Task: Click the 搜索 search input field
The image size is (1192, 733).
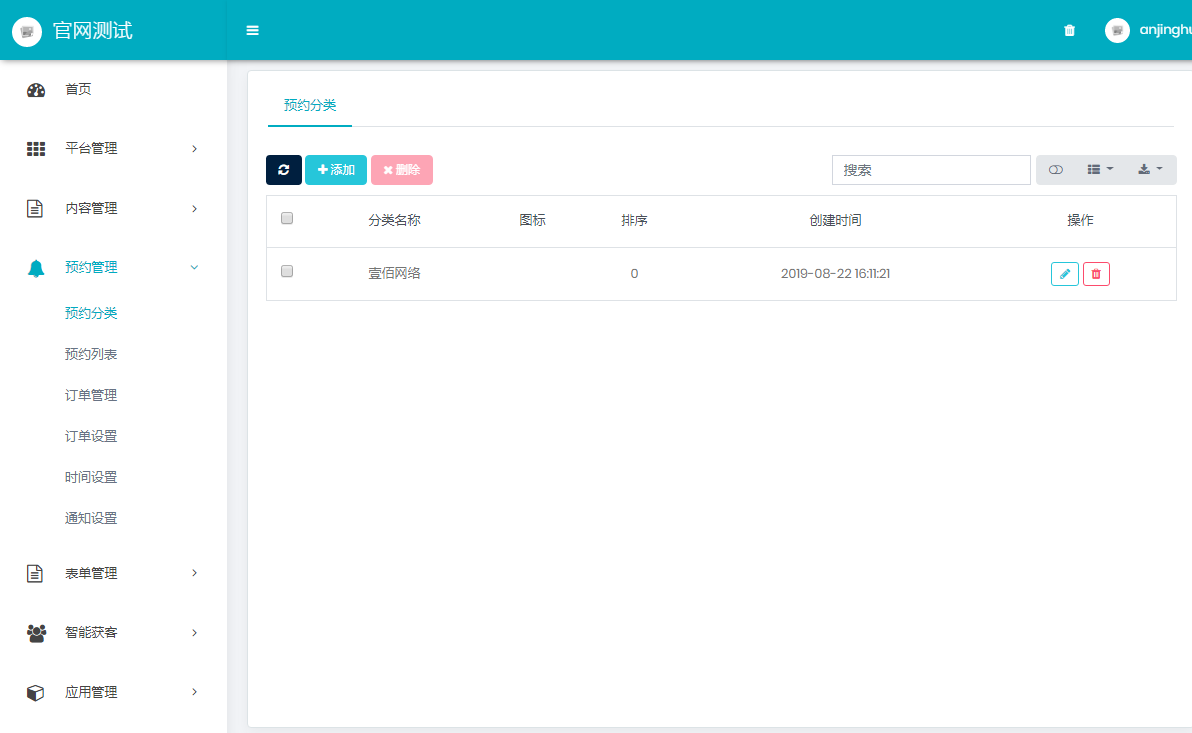Action: 931,170
